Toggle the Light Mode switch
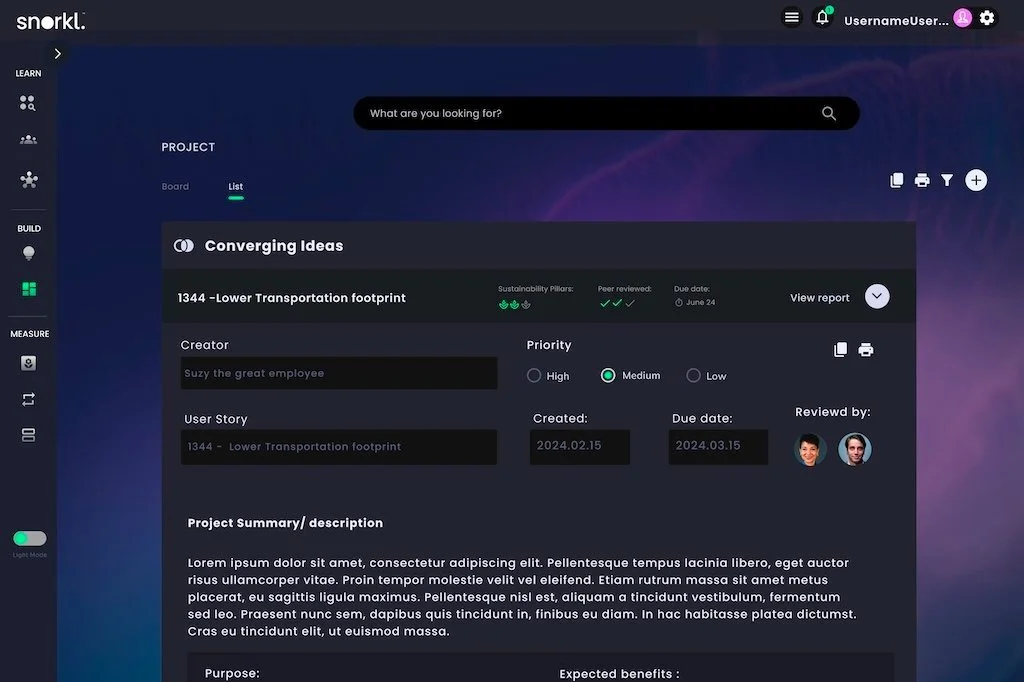1024x682 pixels. pos(29,538)
